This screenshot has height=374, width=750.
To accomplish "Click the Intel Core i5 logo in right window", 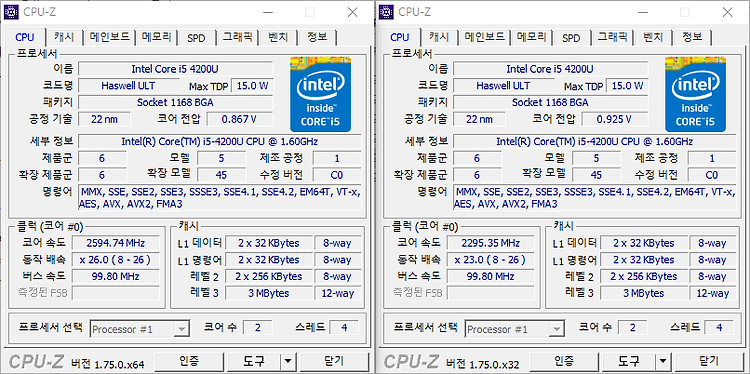I will click(695, 94).
